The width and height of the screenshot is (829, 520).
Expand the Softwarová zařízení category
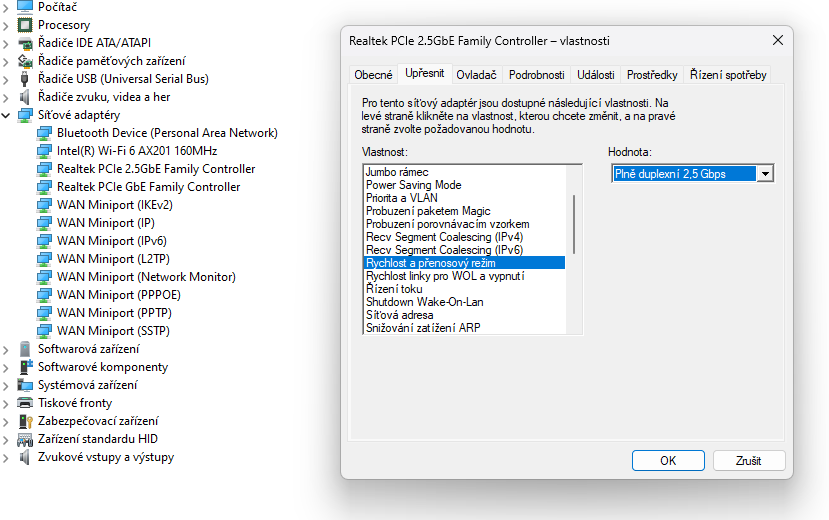pos(8,349)
